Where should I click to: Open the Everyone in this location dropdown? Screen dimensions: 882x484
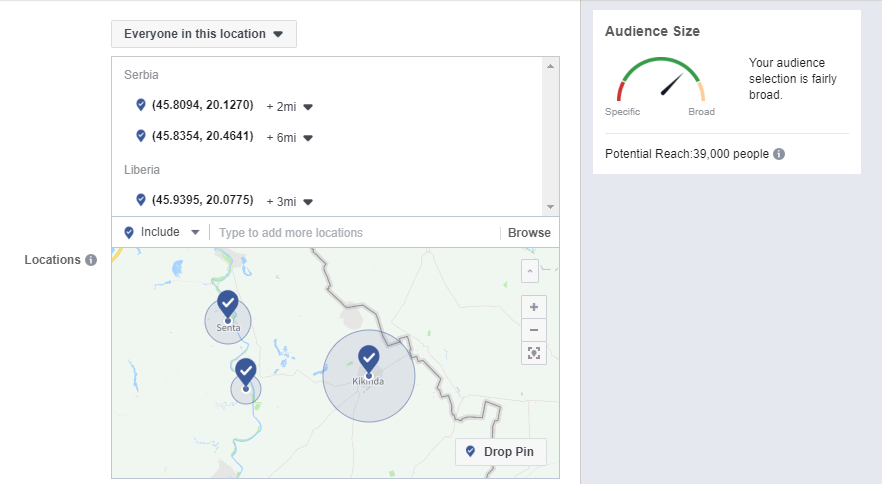click(x=204, y=34)
